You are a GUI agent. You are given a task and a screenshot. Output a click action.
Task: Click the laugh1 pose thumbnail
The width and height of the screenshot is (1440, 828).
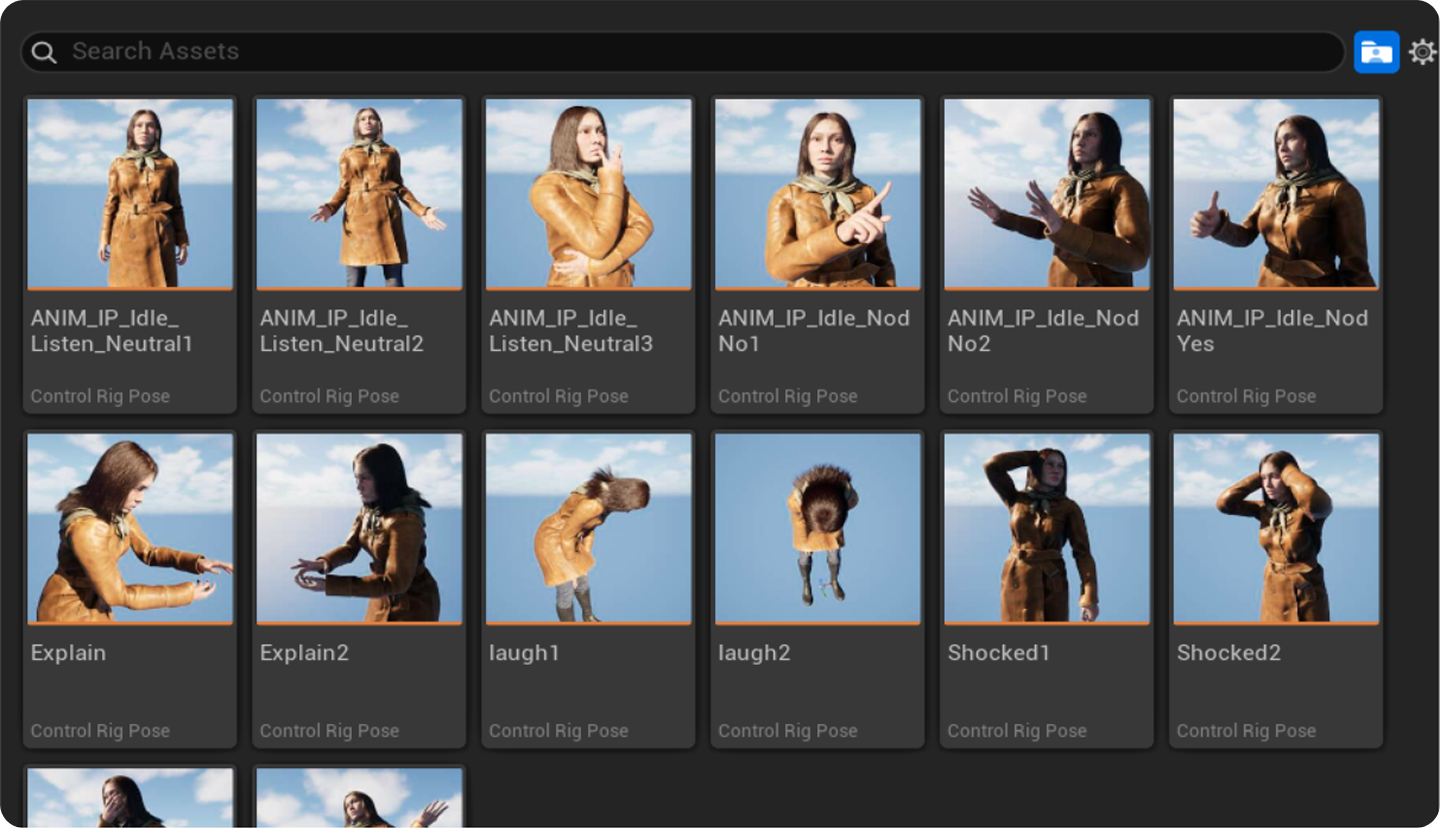point(588,528)
